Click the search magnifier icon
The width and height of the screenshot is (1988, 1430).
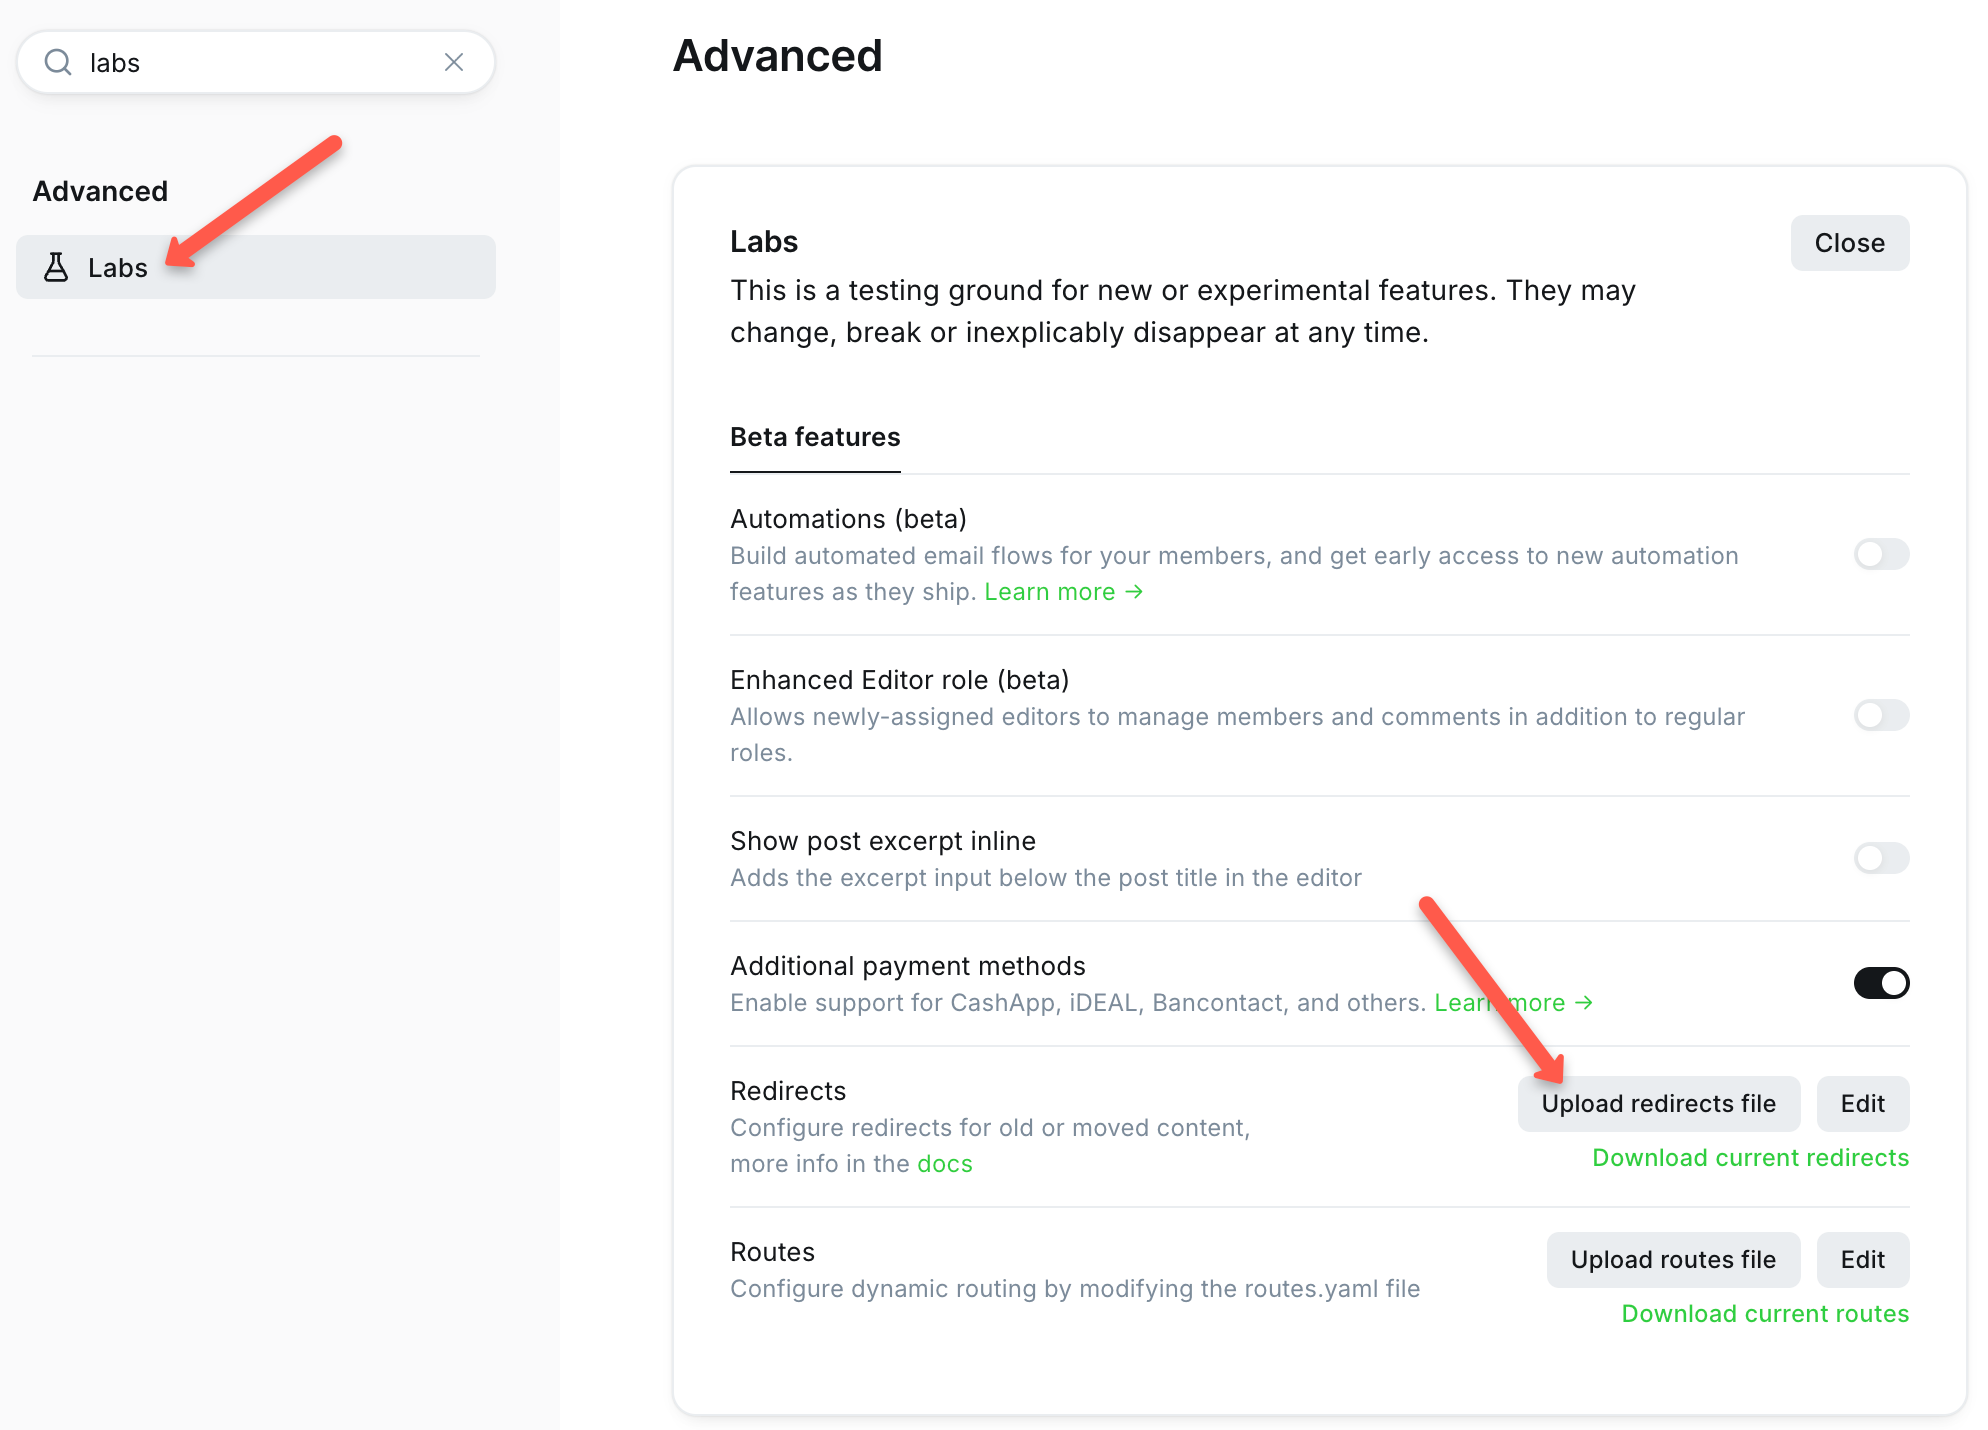(59, 62)
